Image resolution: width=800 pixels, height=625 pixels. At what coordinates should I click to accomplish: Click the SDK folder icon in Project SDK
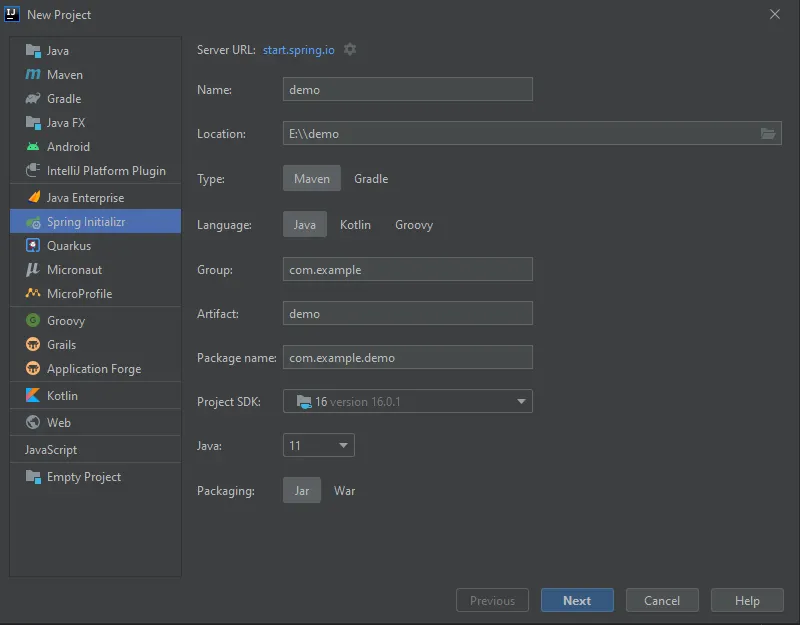(x=304, y=402)
